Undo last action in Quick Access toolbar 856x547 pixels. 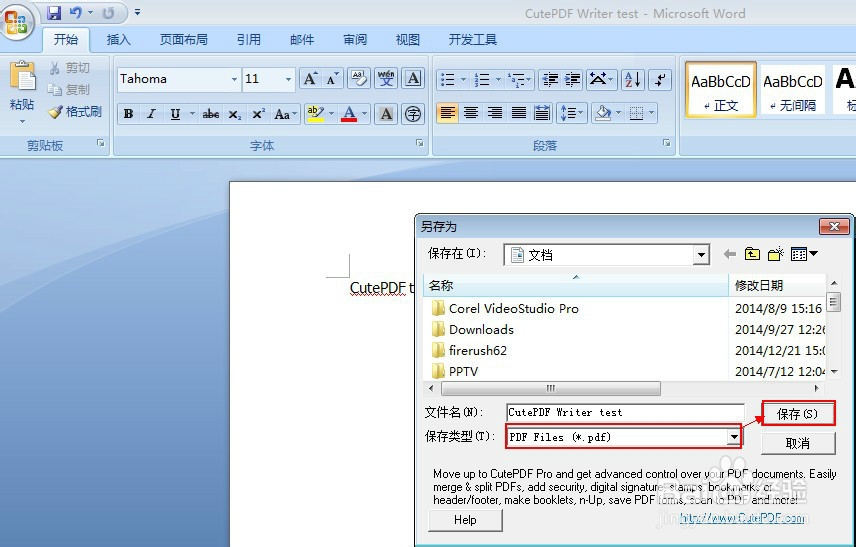tap(76, 13)
